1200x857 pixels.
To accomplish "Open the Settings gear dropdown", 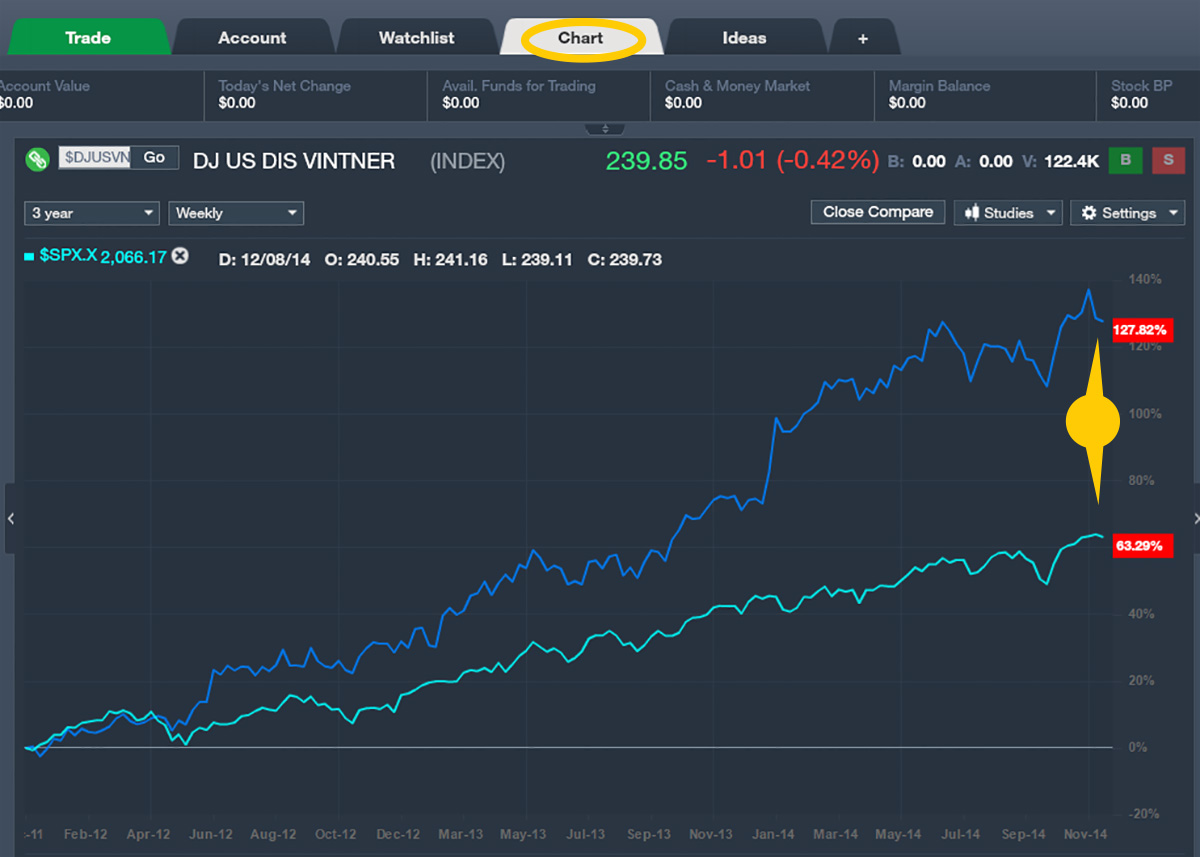I will pos(1127,213).
